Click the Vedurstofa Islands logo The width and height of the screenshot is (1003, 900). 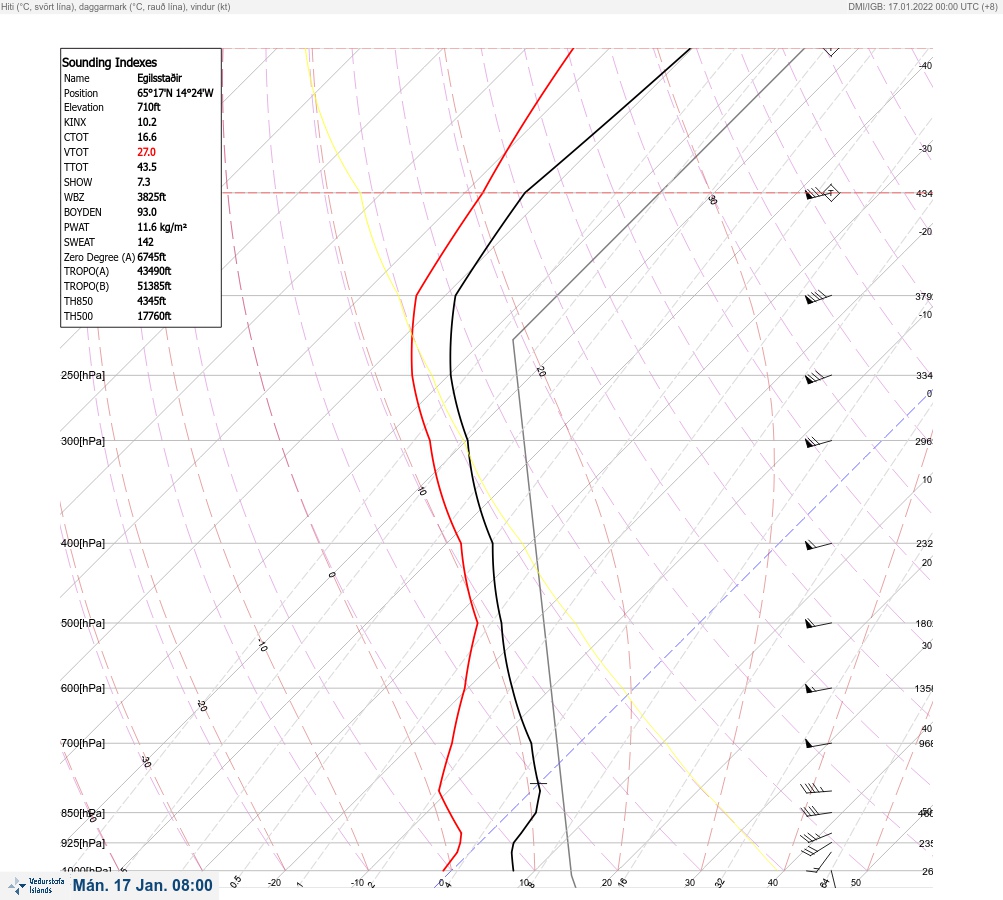pyautogui.click(x=36, y=885)
